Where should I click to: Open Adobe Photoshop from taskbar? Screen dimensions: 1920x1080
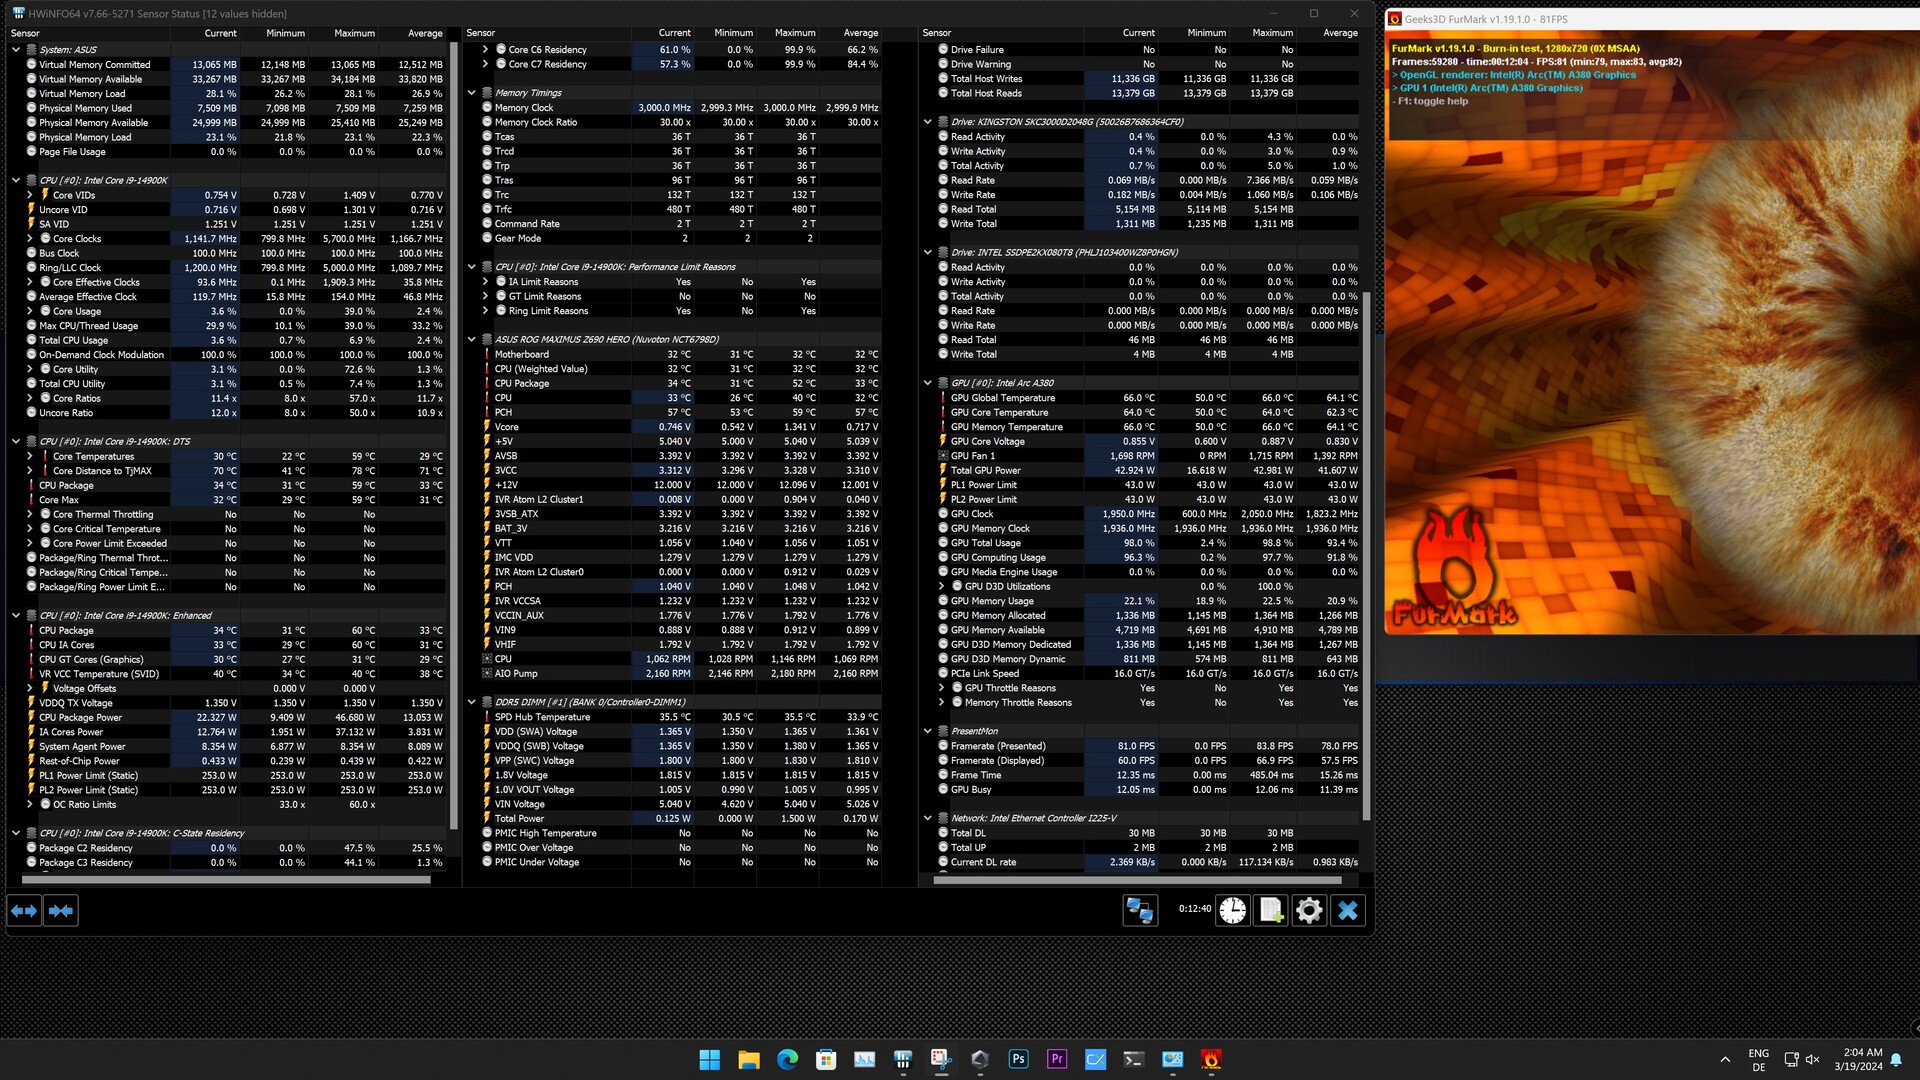coord(1018,1060)
